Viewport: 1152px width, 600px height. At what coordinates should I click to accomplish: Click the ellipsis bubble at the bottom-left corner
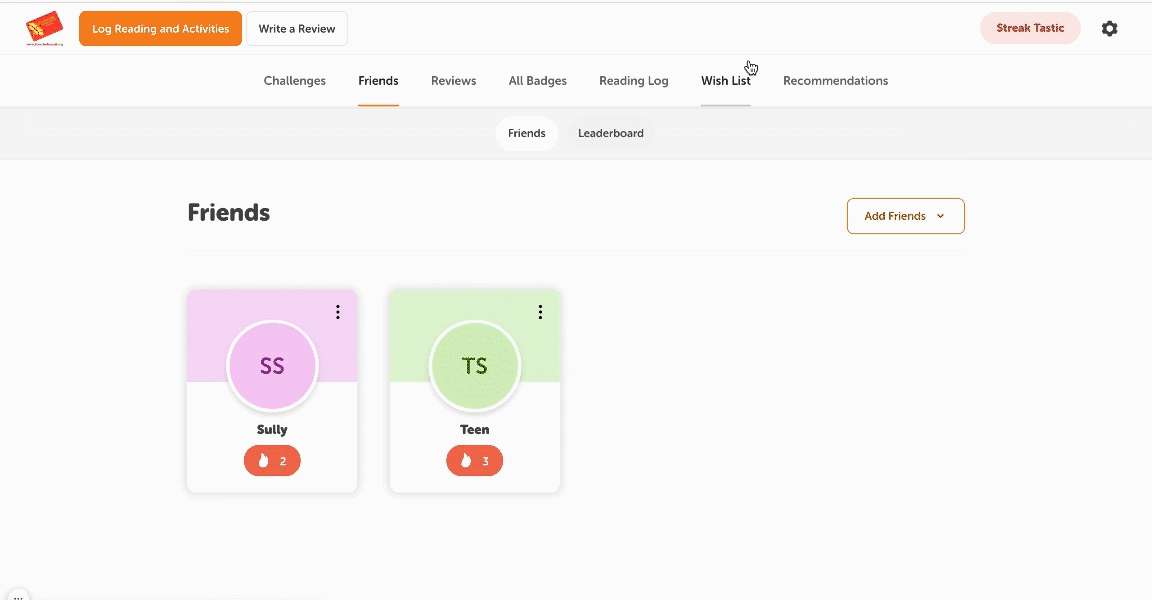[17, 595]
